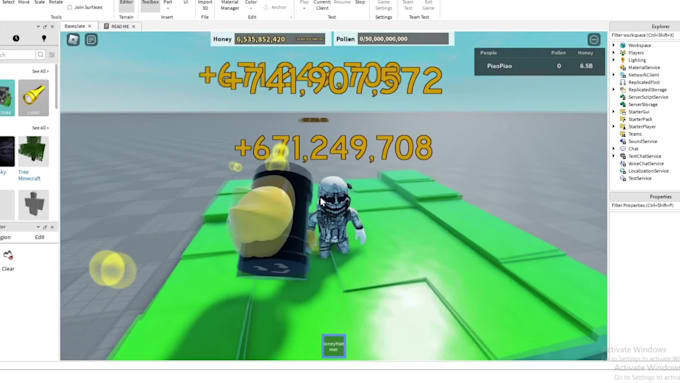Expand the Workspace tree node
The image size is (680, 383).
614,45
